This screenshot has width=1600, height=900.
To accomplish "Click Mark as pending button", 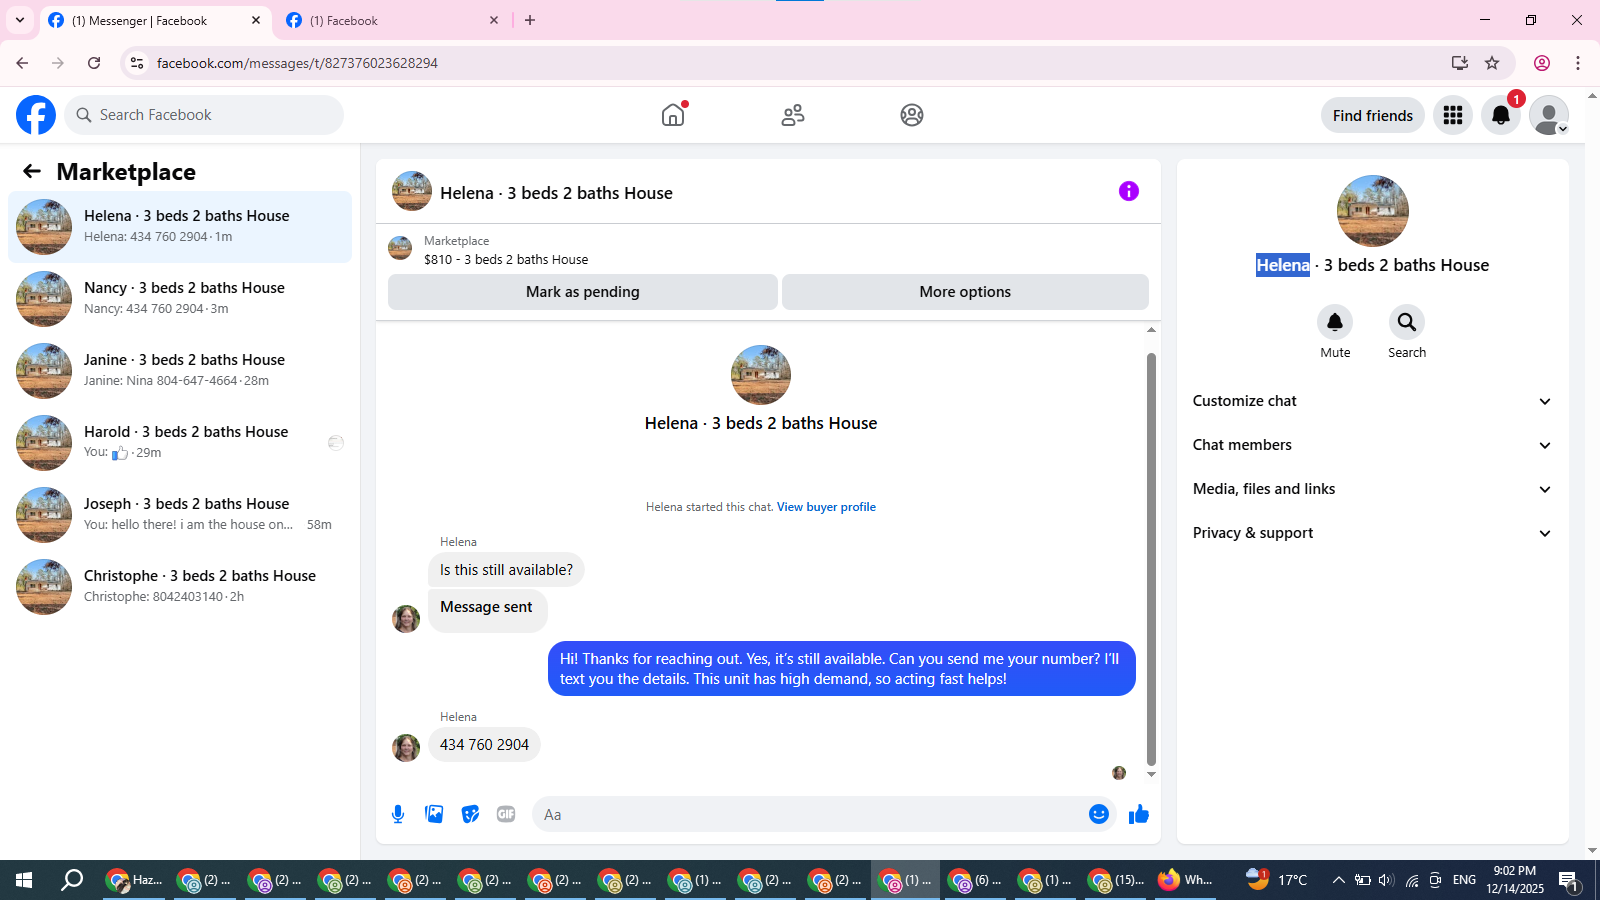I will click(x=583, y=292).
